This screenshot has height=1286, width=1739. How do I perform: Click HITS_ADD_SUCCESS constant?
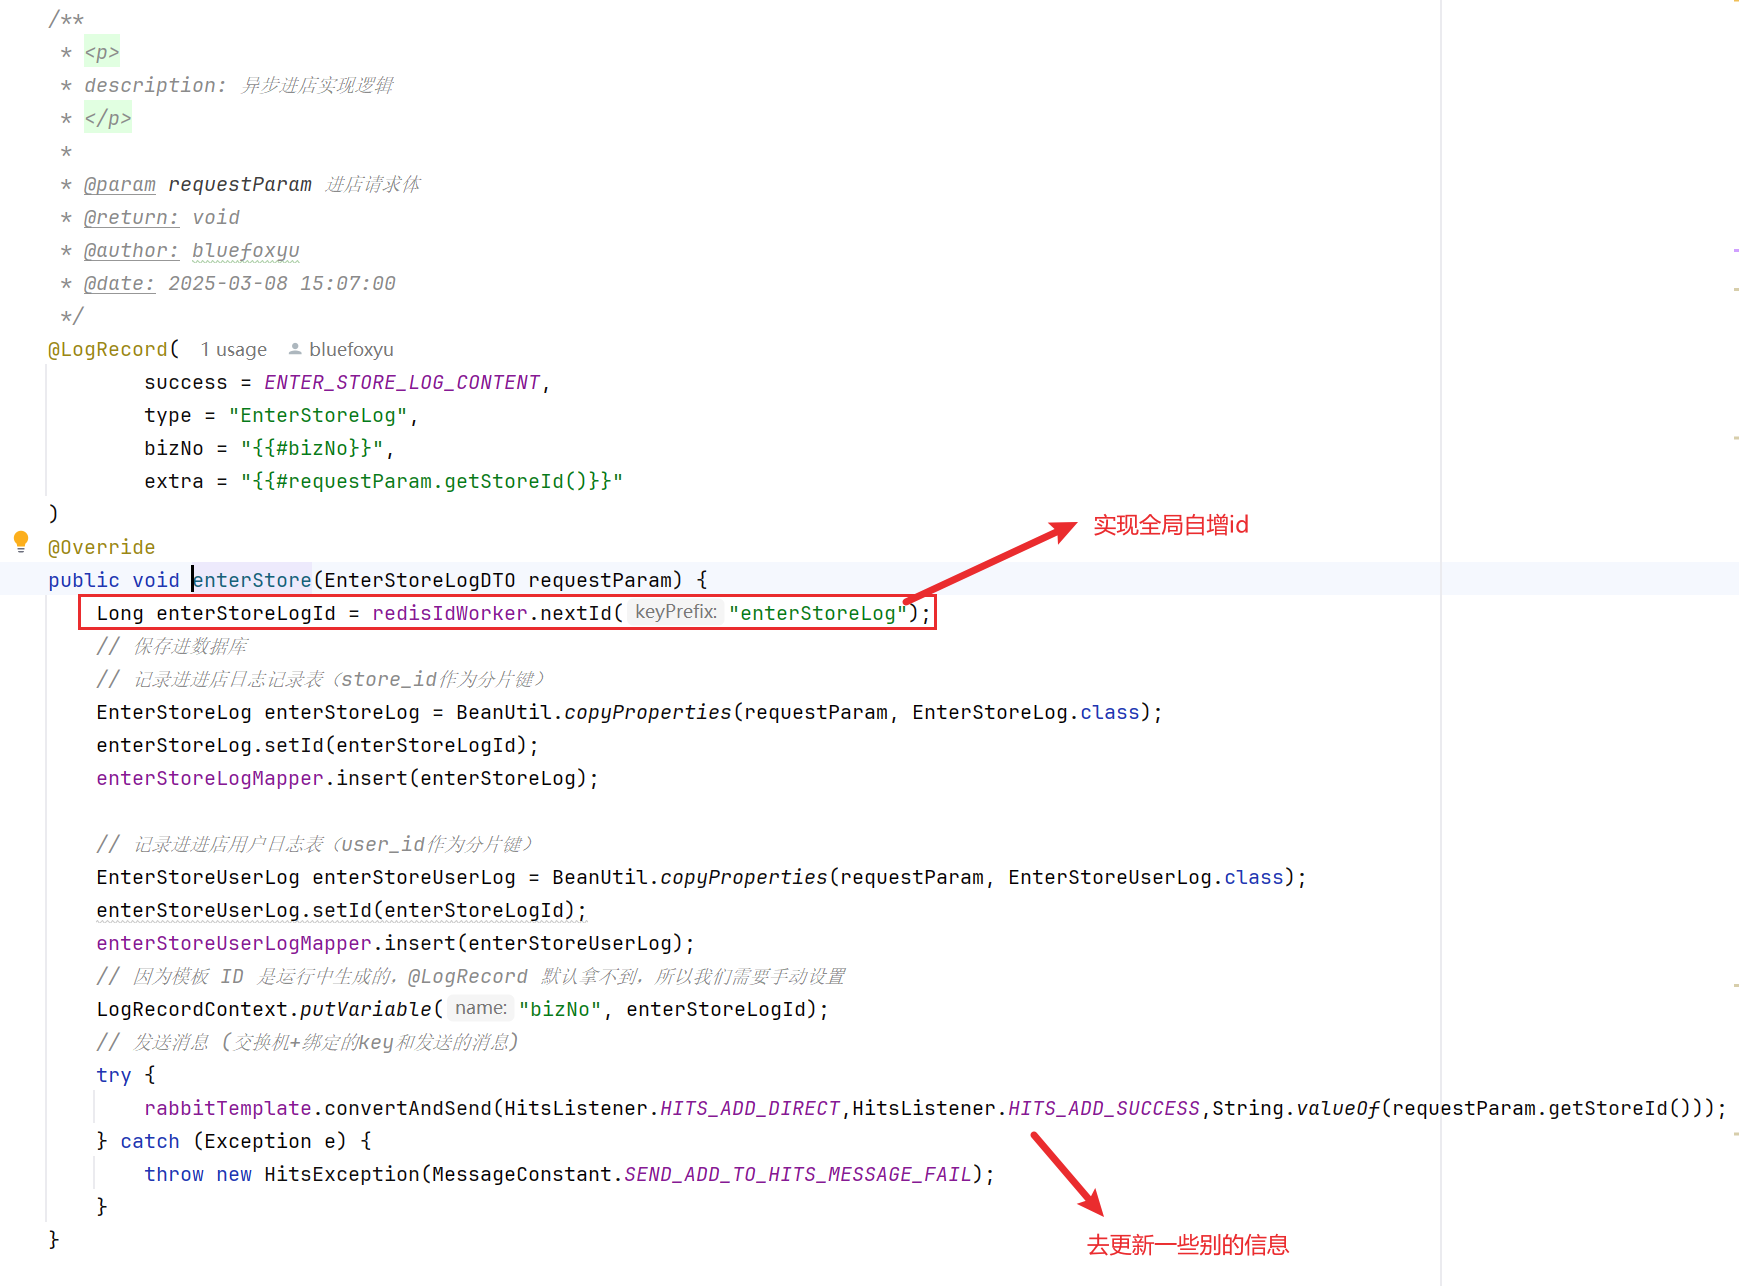coord(1104,1108)
